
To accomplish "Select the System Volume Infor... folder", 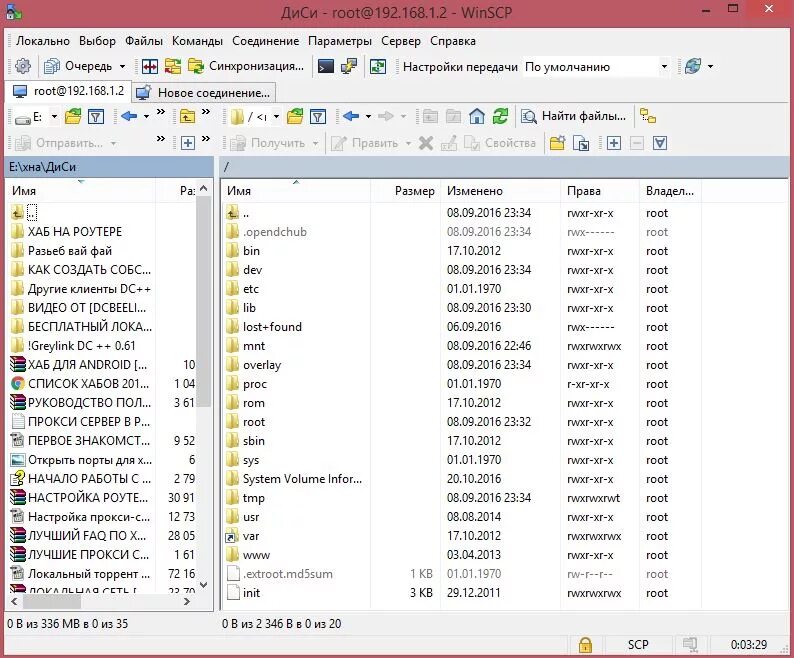I will click(x=302, y=479).
